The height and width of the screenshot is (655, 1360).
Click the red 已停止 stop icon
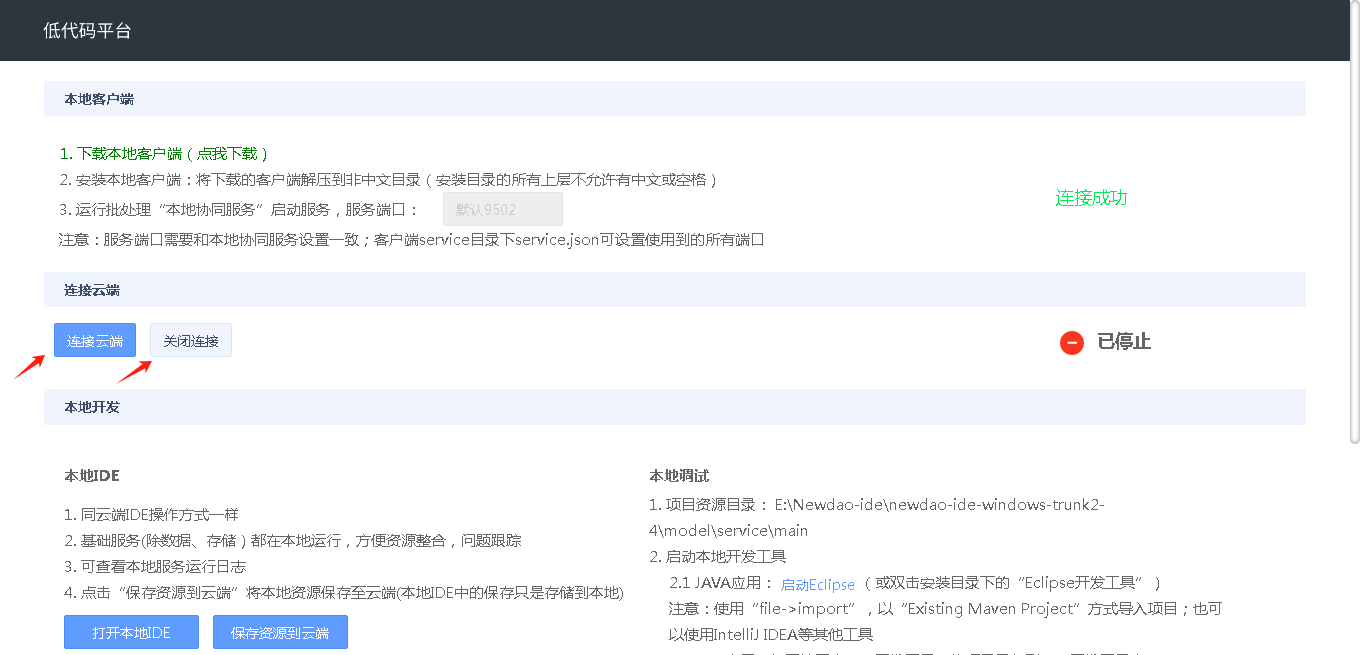[1072, 343]
